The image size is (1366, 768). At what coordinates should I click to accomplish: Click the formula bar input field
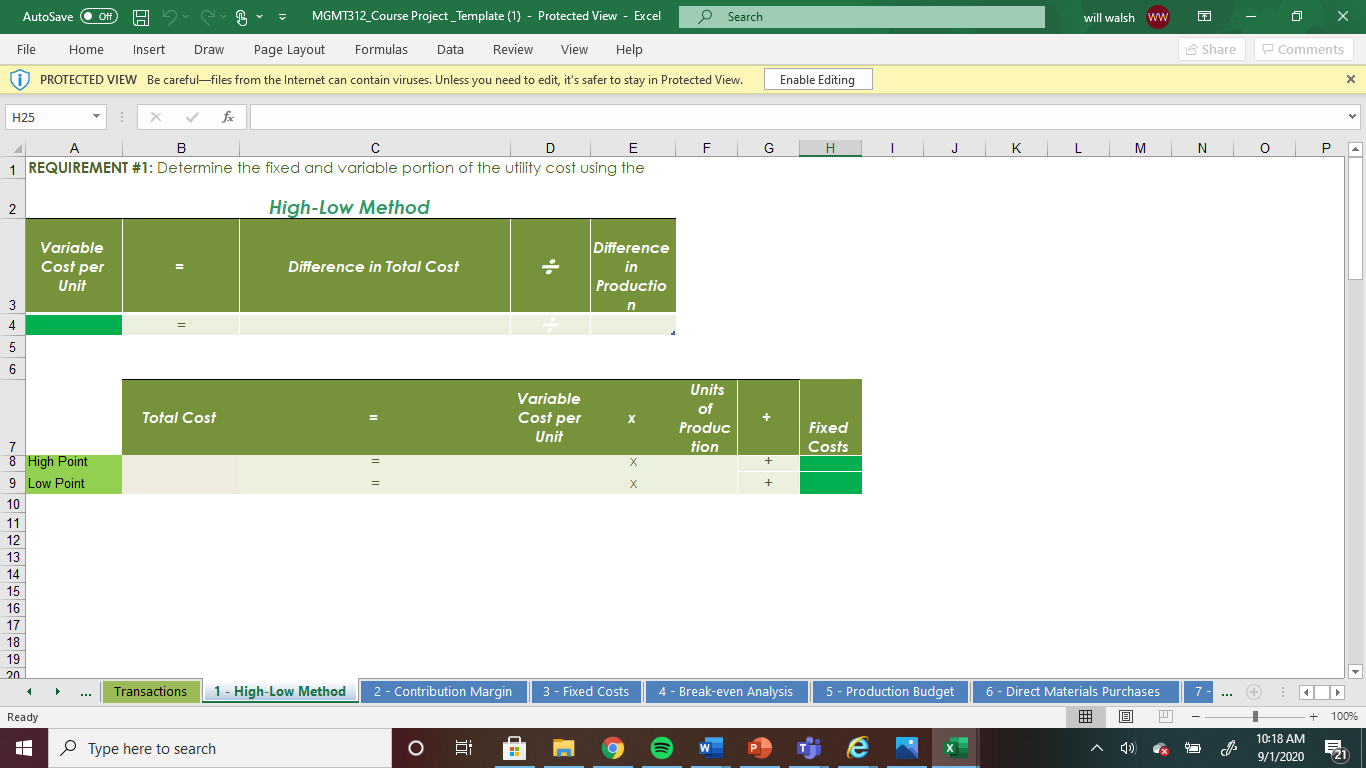(x=797, y=117)
